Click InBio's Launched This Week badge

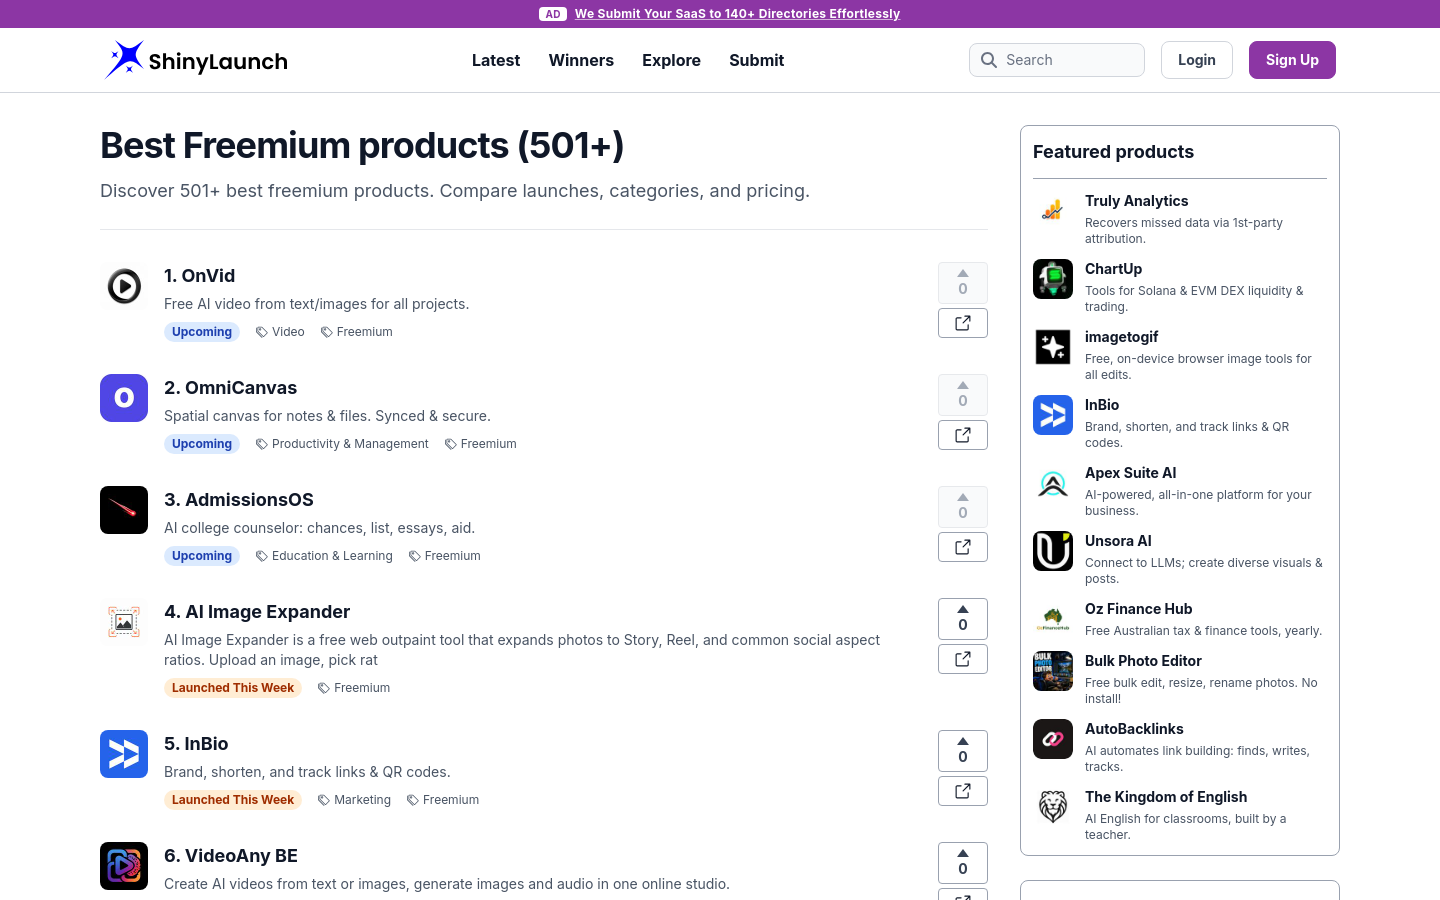tap(233, 800)
